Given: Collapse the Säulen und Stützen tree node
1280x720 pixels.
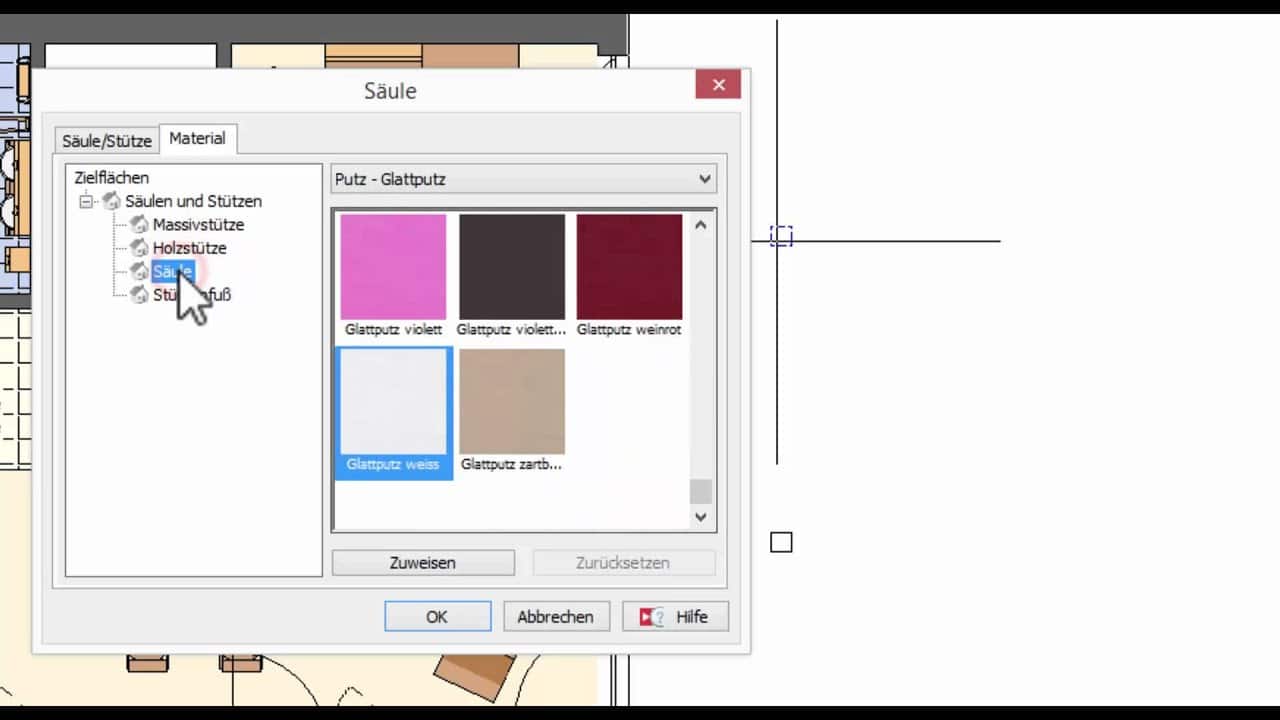Looking at the screenshot, I should (x=86, y=201).
